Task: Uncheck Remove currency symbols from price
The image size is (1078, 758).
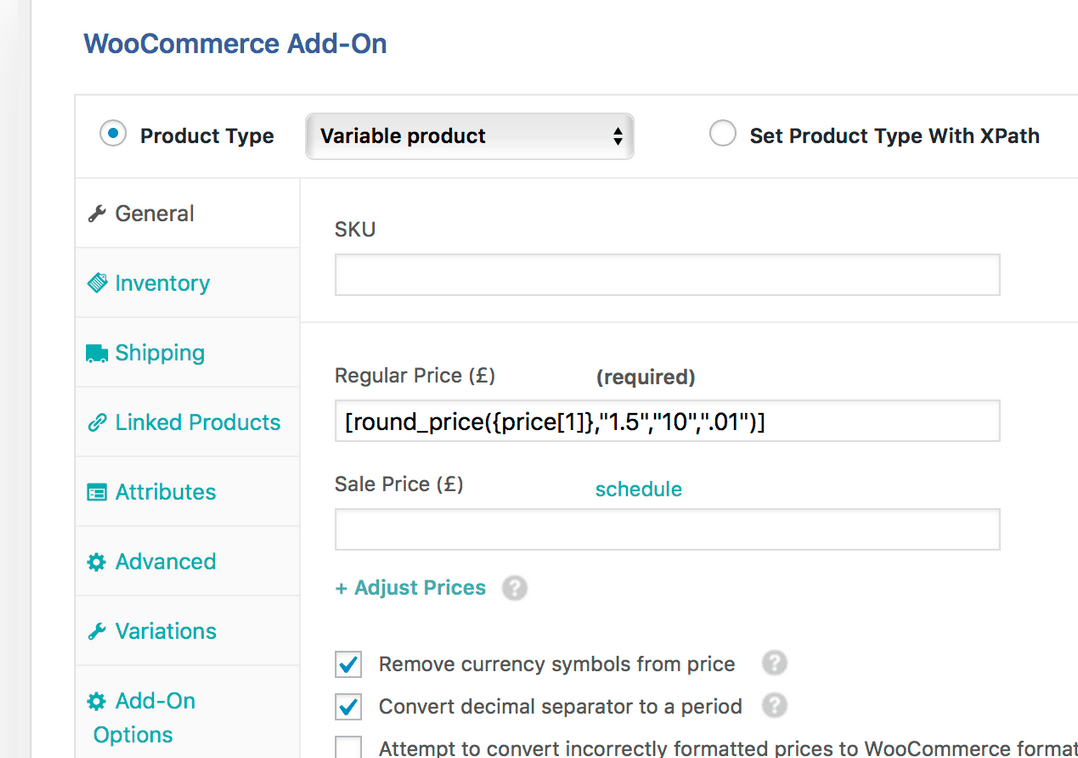Action: pyautogui.click(x=349, y=665)
